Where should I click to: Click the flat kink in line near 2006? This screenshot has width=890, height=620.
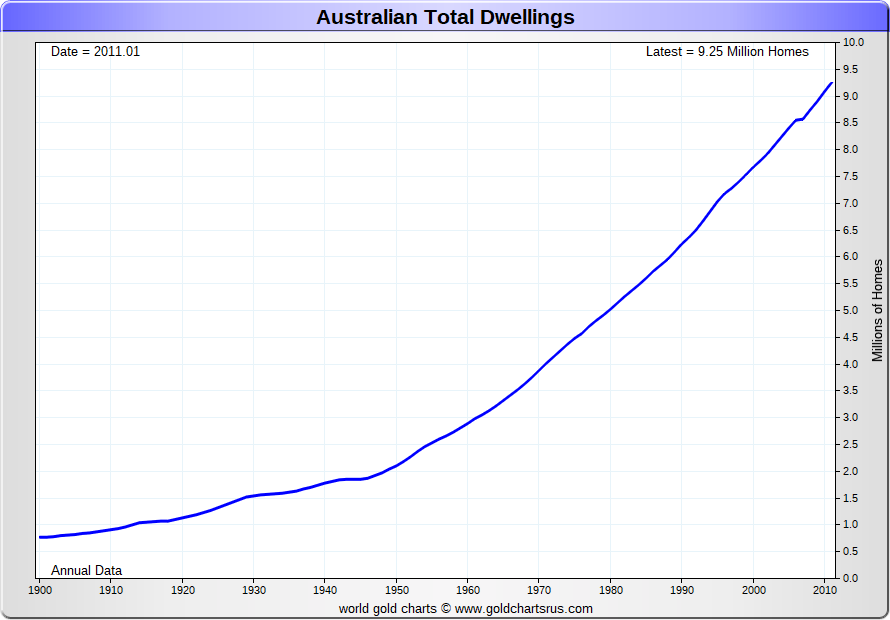tap(799, 120)
